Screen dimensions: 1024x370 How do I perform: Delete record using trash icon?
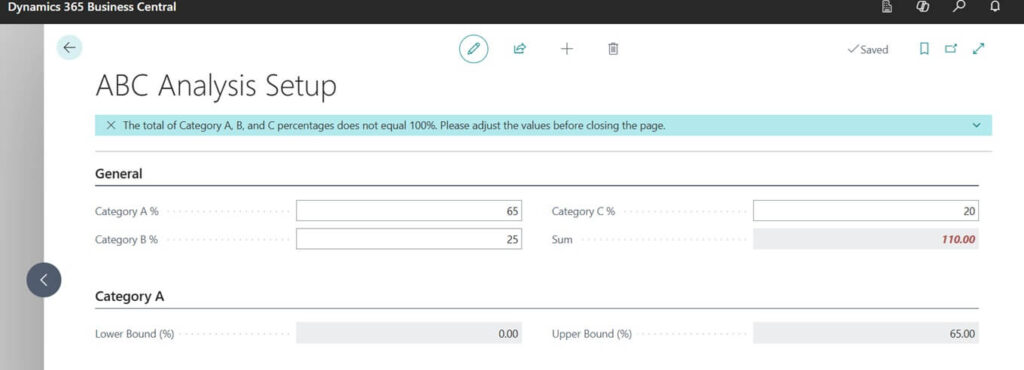pos(613,48)
